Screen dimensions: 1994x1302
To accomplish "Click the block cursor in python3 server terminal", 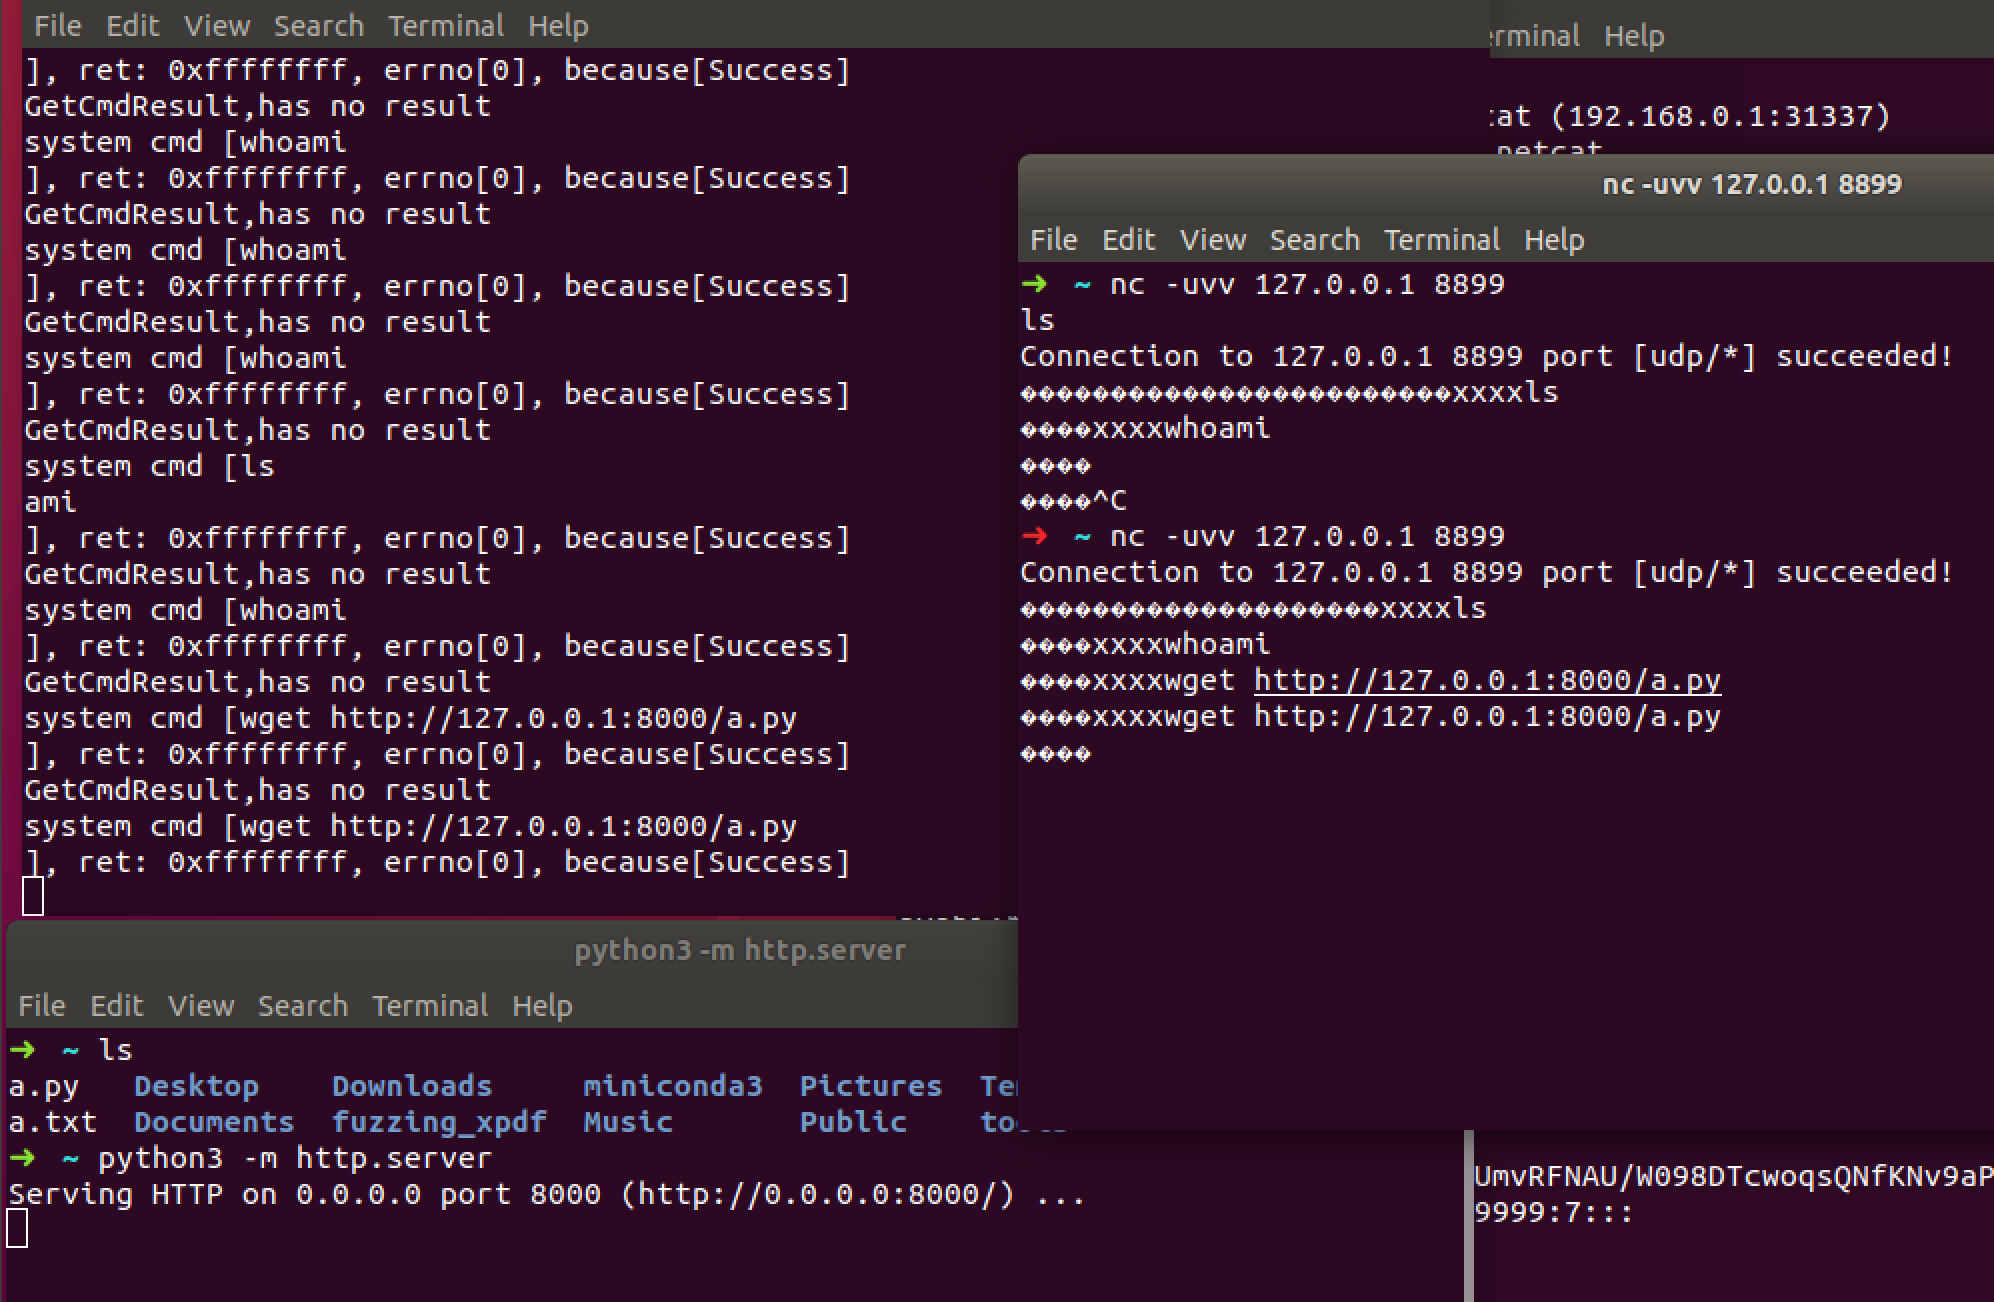I will coord(17,1229).
